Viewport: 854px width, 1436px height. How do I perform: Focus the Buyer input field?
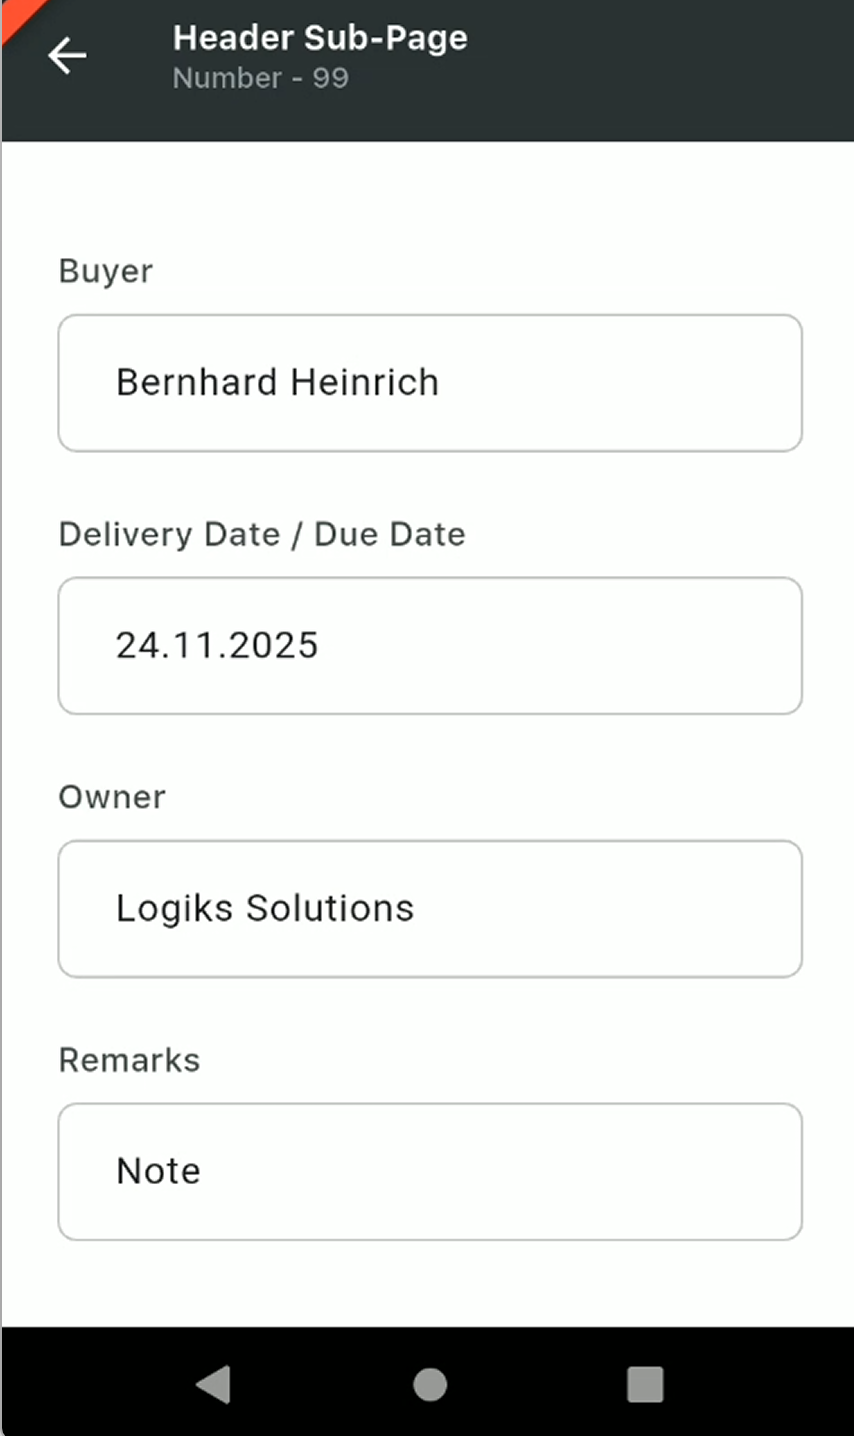pyautogui.click(x=600, y=383)
